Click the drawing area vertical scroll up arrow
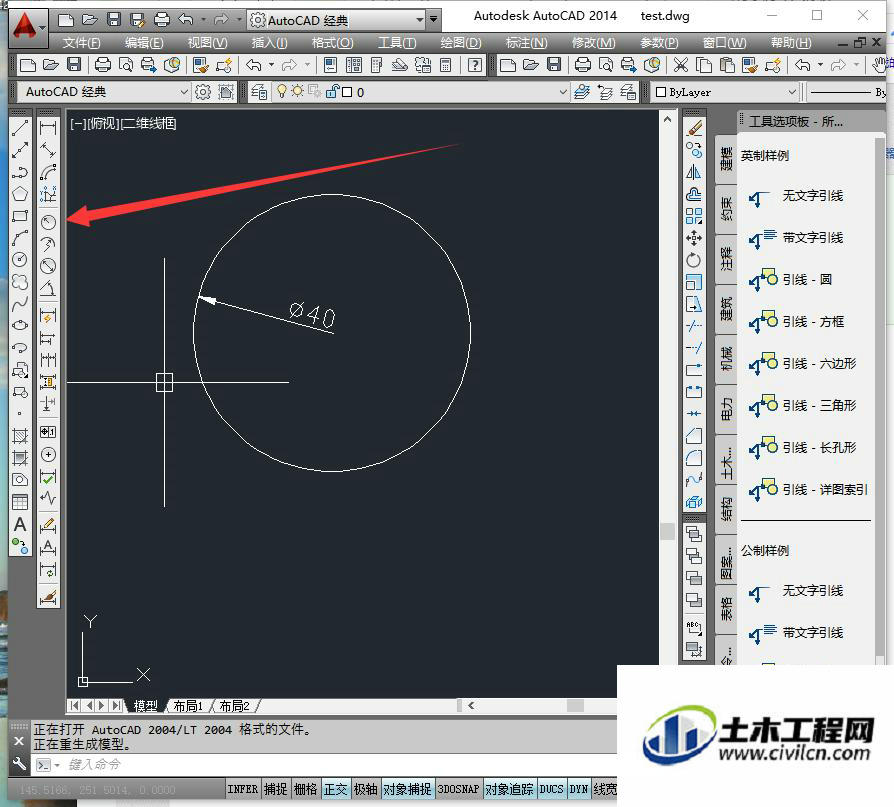Image resolution: width=894 pixels, height=807 pixels. [x=667, y=119]
